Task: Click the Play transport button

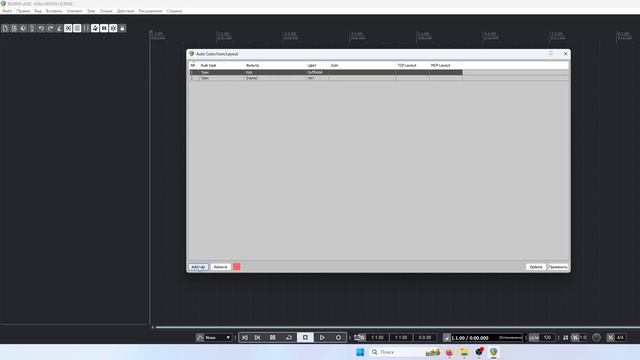Action: tap(322, 338)
